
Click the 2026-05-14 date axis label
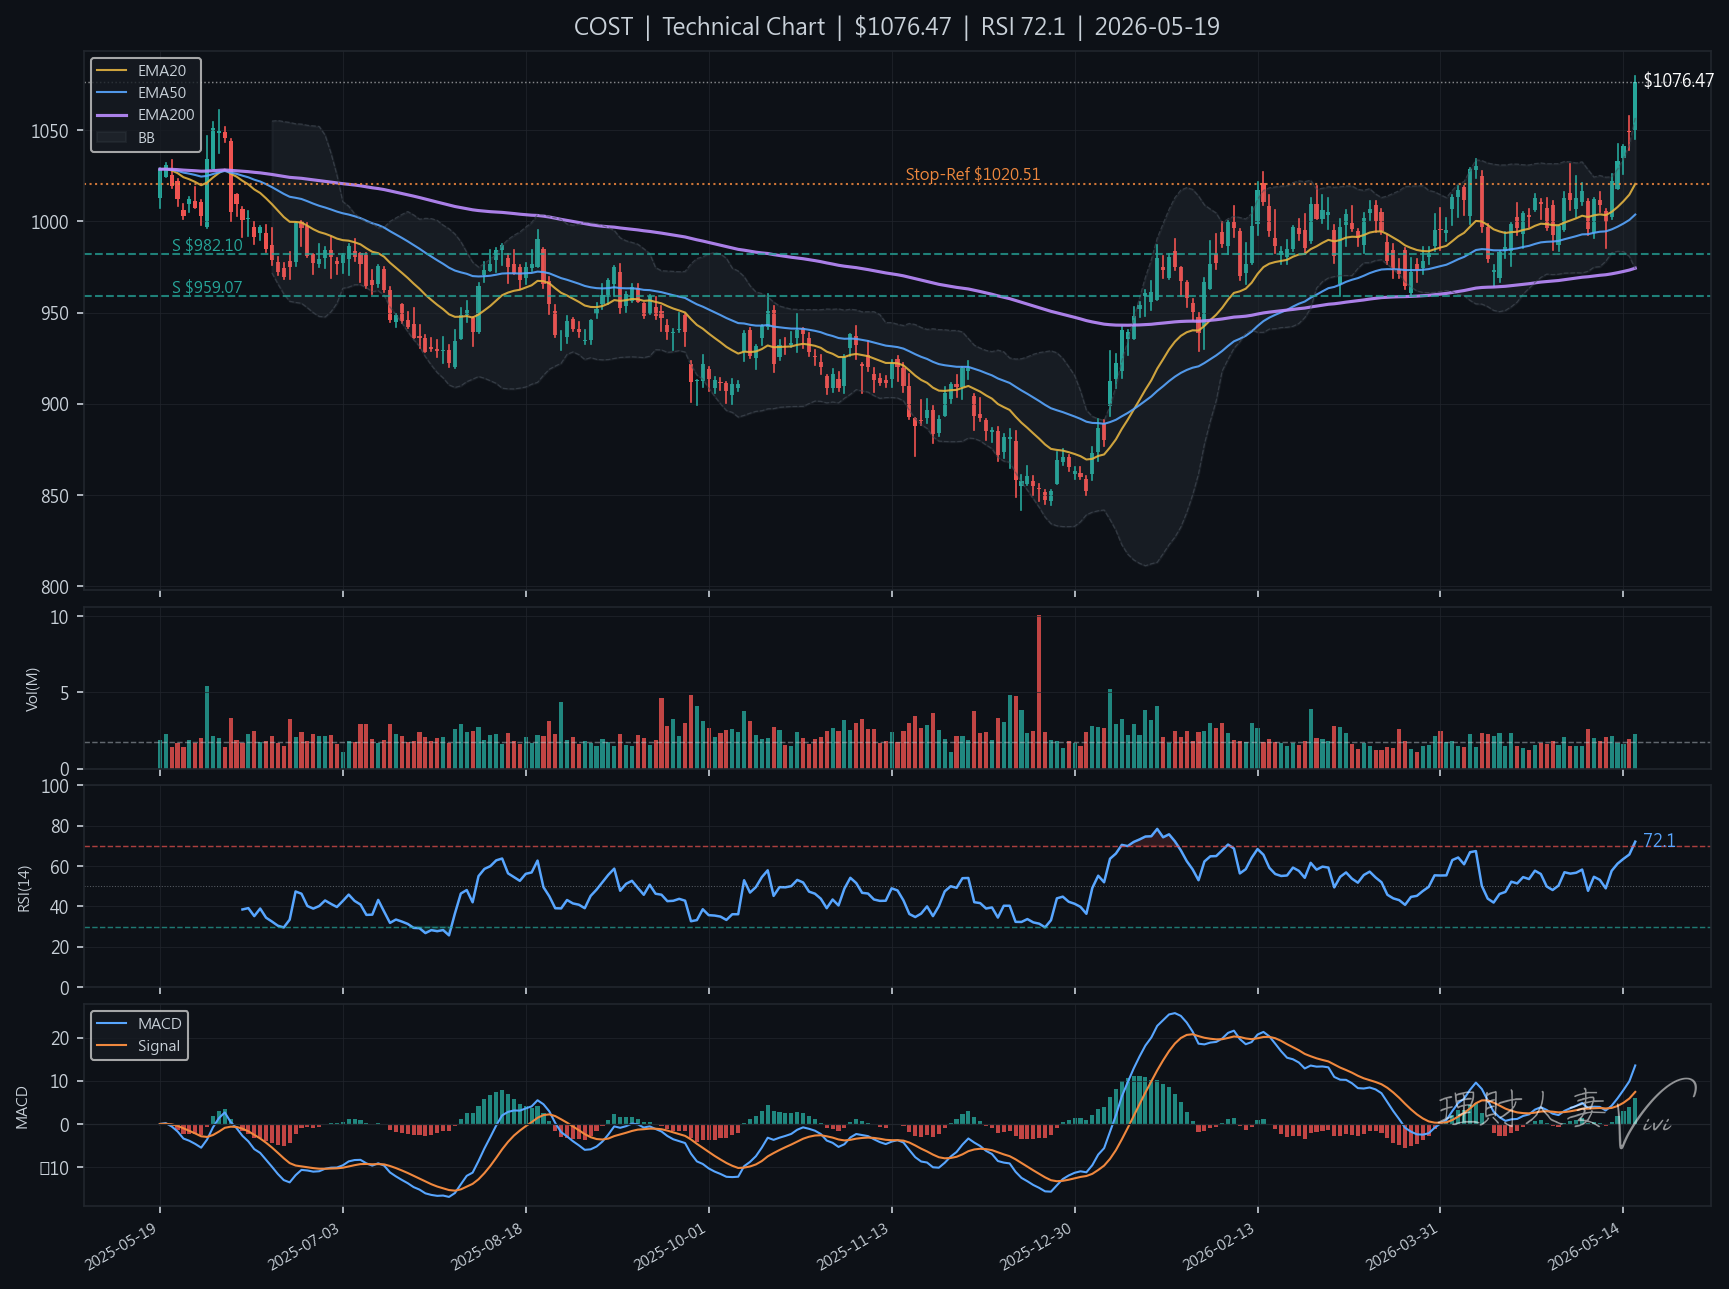(1585, 1247)
